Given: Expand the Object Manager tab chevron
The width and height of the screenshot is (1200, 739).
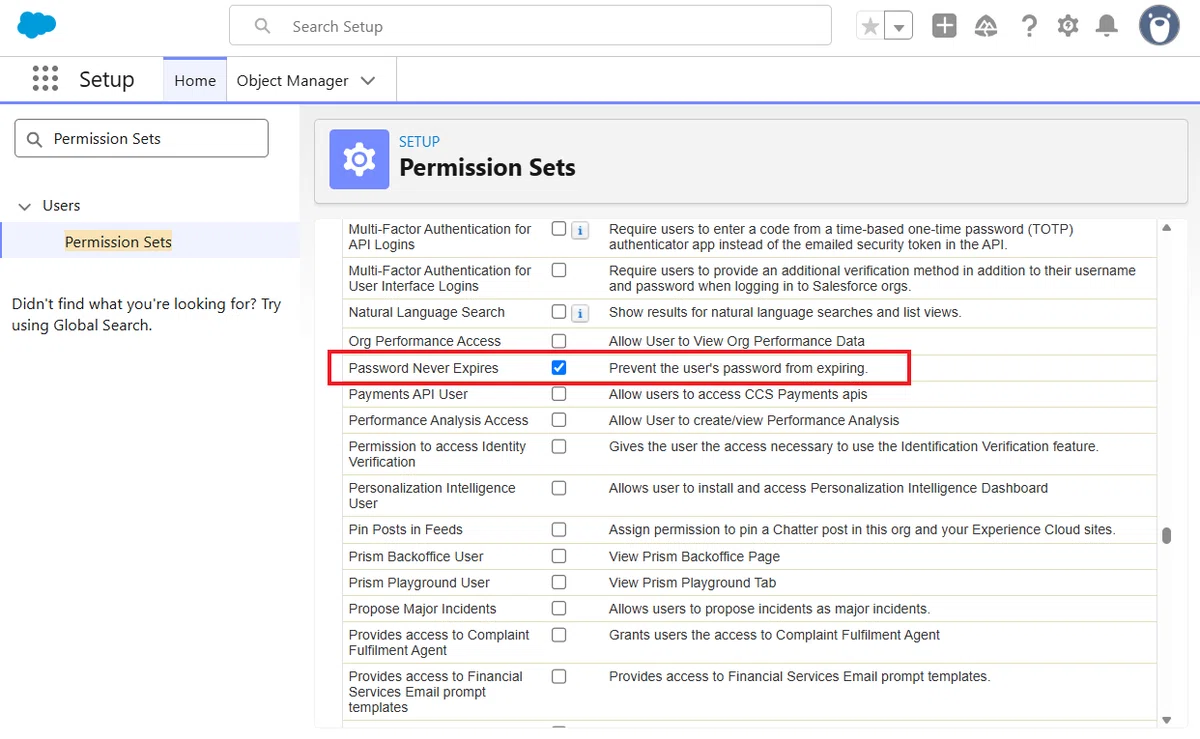Looking at the screenshot, I should click(x=368, y=81).
